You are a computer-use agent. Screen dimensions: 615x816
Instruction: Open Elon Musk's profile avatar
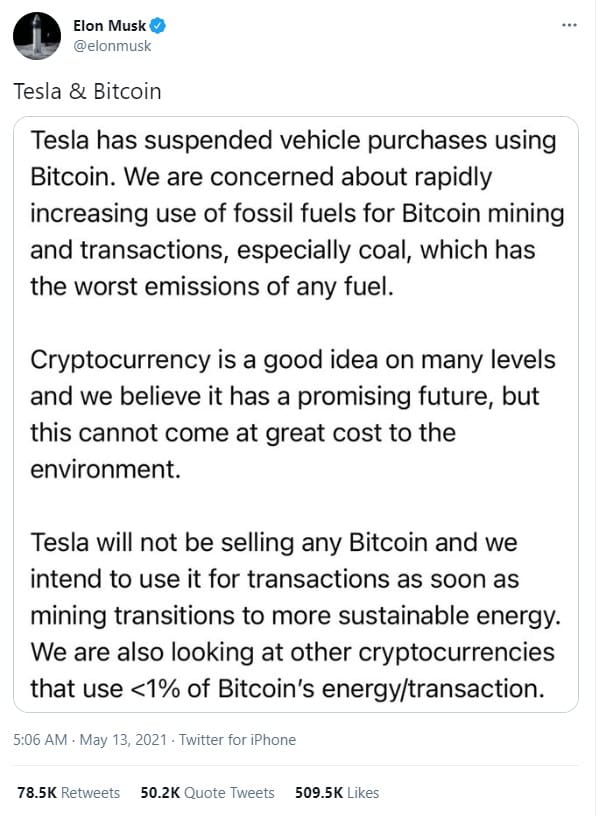tap(37, 36)
